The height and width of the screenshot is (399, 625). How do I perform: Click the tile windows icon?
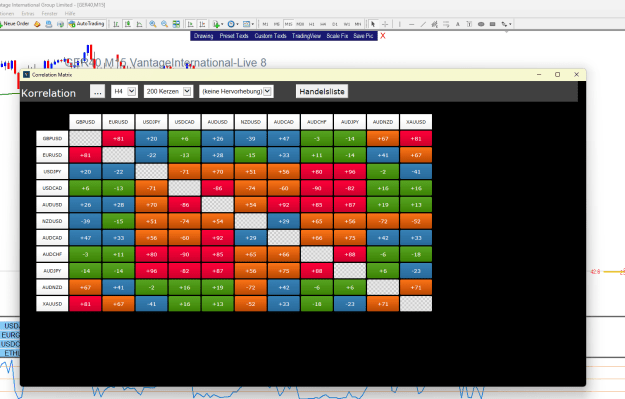176,24
